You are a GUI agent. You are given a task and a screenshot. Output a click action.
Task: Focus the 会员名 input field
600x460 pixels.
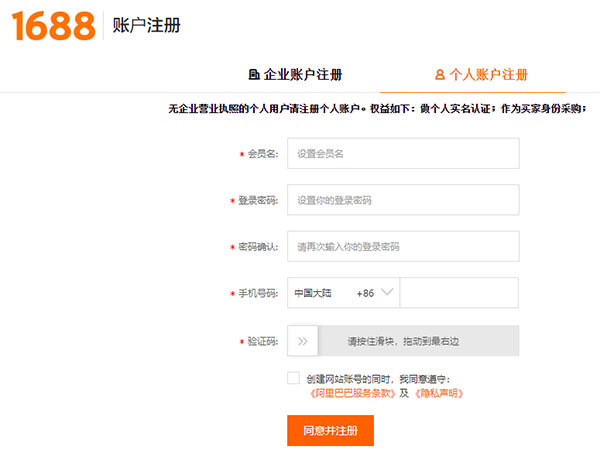coord(403,153)
